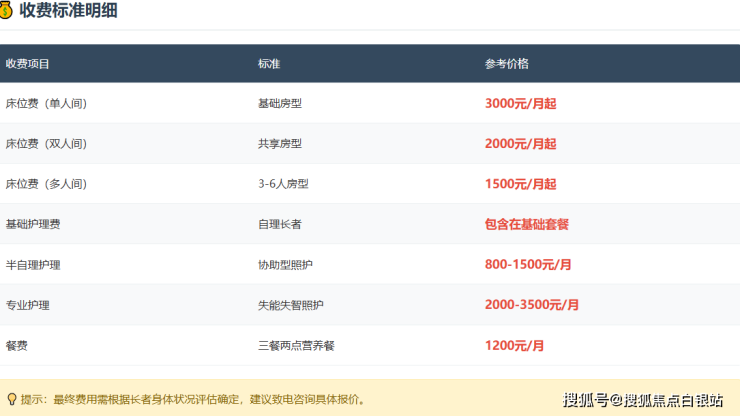Click the 3000元/月起 price
The image size is (740, 416).
pyautogui.click(x=520, y=103)
